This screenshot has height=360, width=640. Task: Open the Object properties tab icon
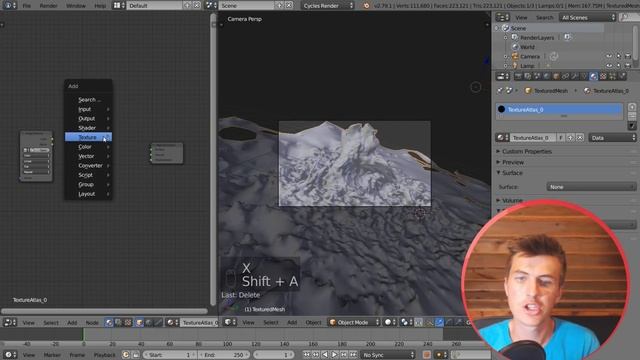pos(556,76)
